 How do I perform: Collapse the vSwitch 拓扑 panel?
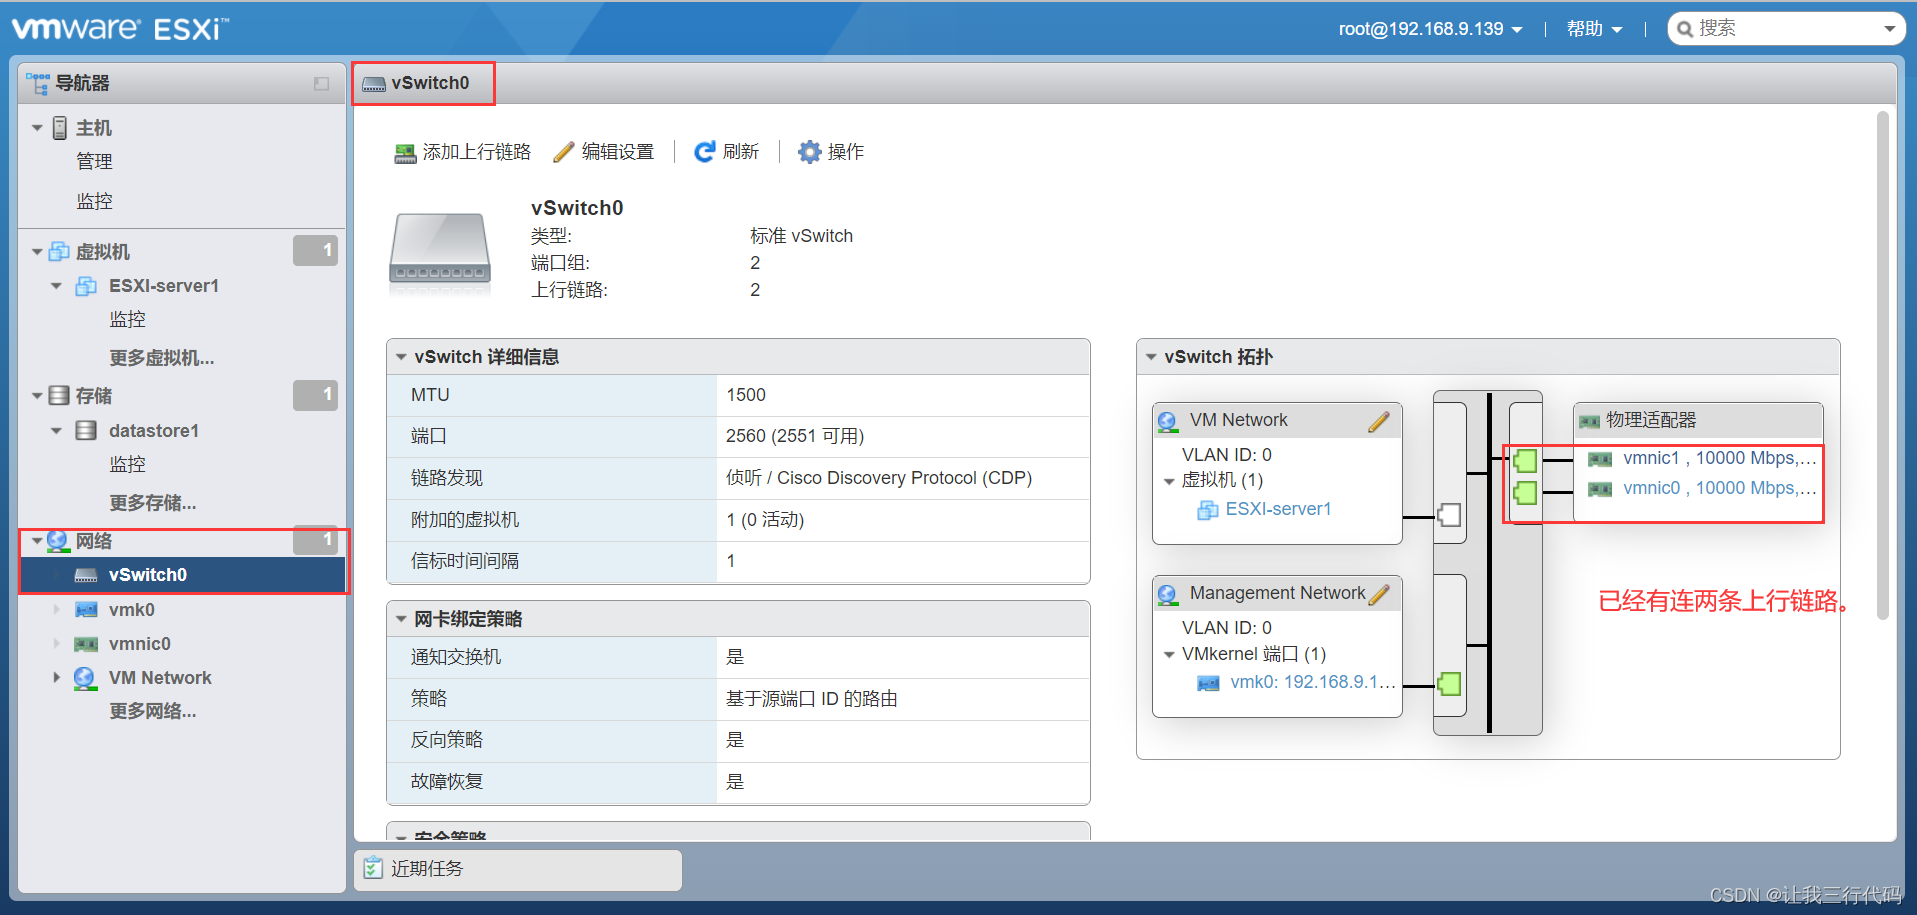click(x=1151, y=357)
